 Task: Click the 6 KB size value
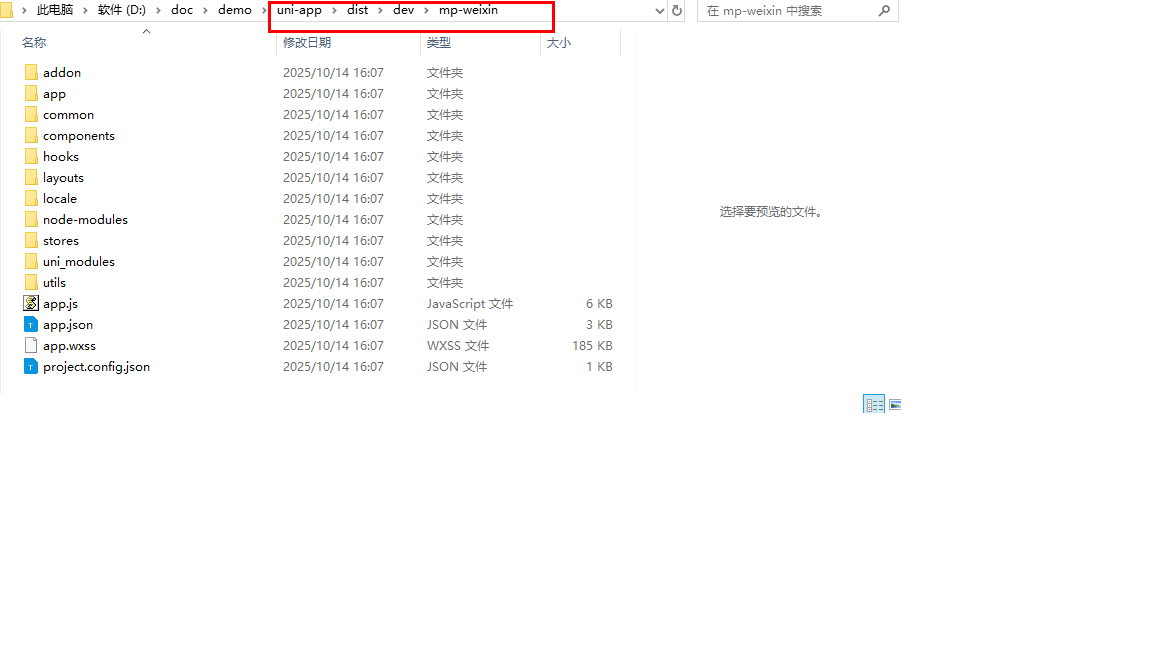point(599,303)
